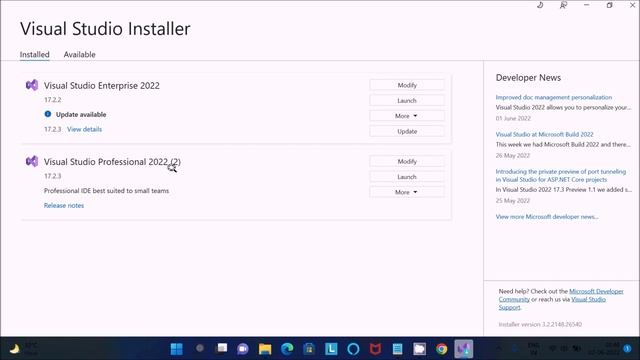The width and height of the screenshot is (640, 360).
Task: Click the 'Developer News' heading
Action: pos(528,78)
